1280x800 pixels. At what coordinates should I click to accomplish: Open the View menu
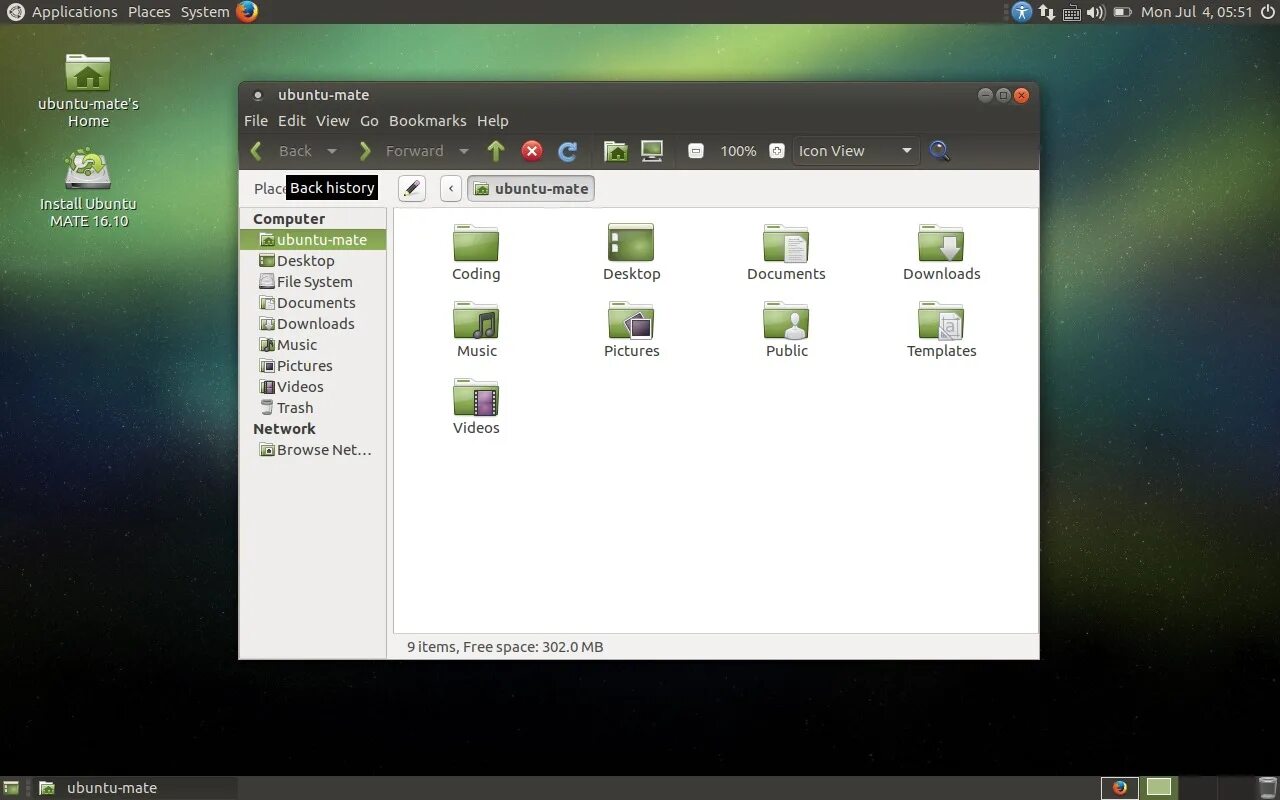tap(333, 121)
